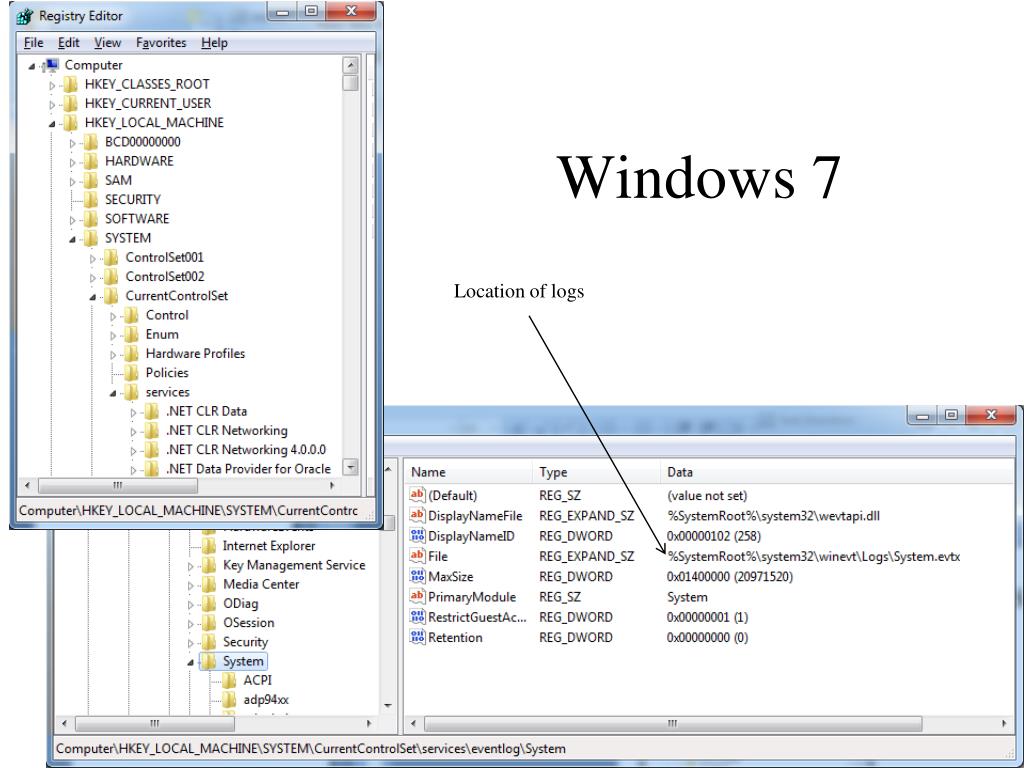Select the OSession key
Screen dimensions: 1024x768
tap(248, 622)
